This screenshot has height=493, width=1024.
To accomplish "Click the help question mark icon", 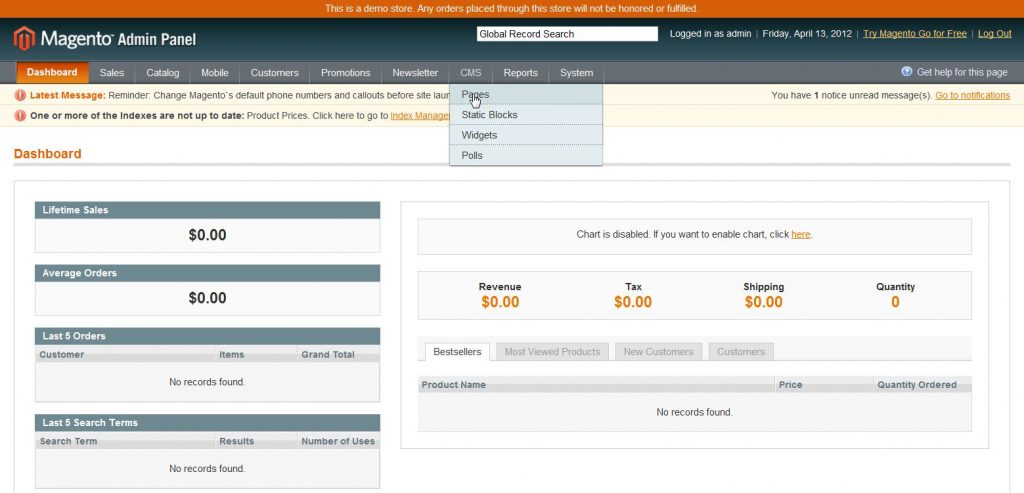I will [x=906, y=72].
